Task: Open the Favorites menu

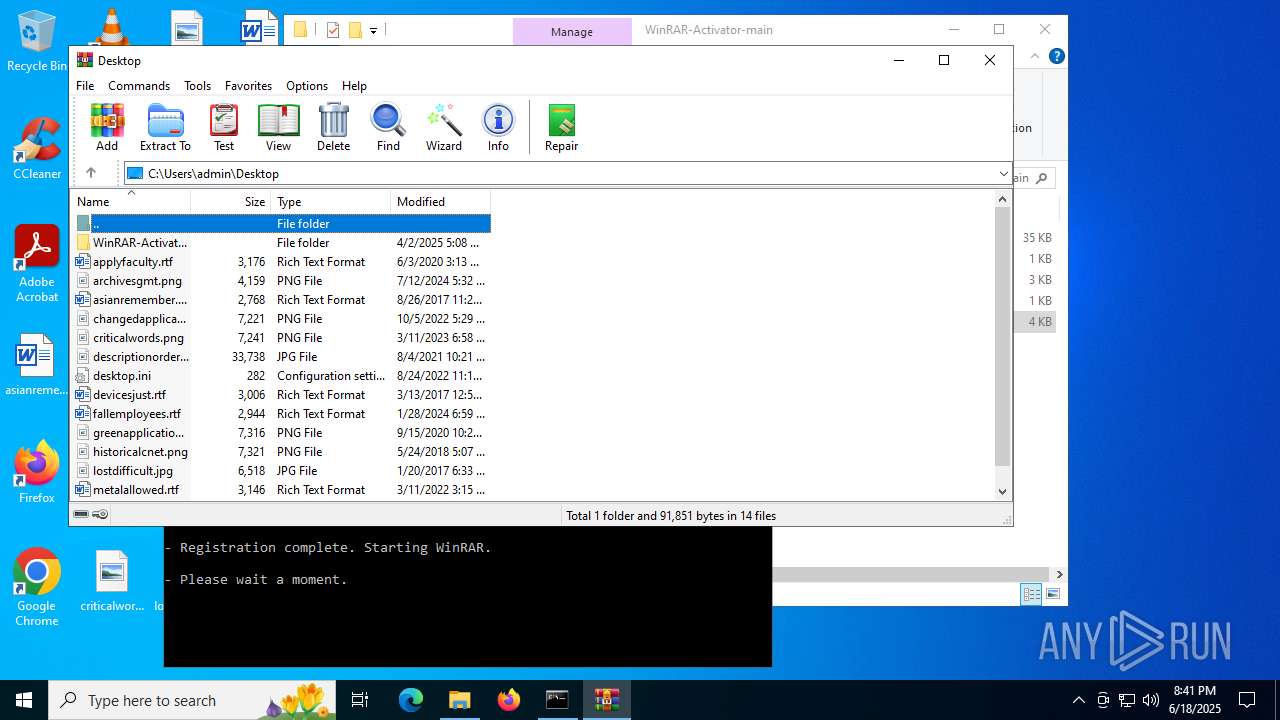Action: tap(248, 86)
